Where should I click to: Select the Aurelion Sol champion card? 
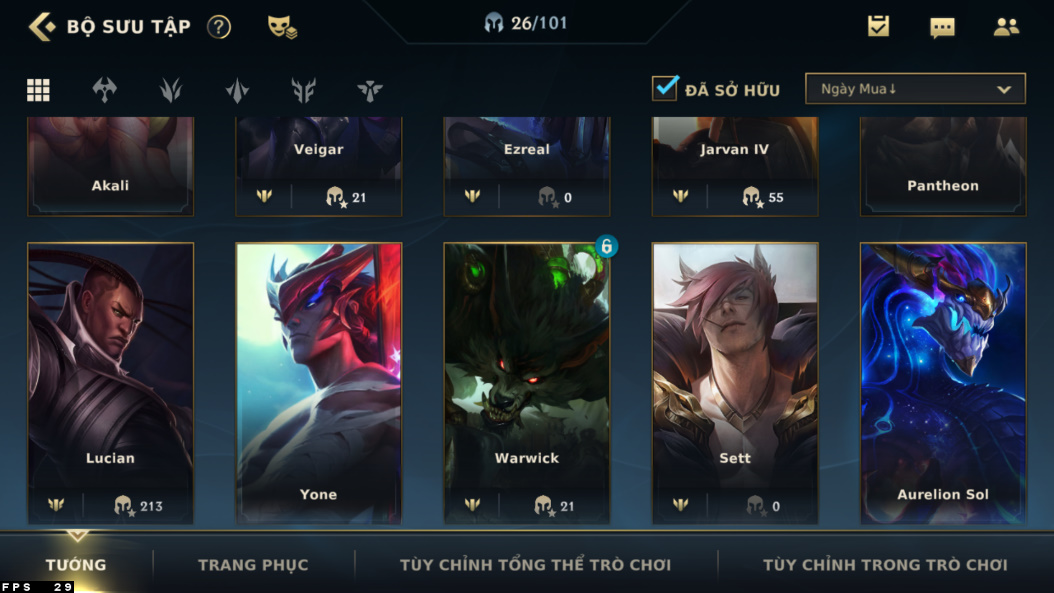(943, 383)
